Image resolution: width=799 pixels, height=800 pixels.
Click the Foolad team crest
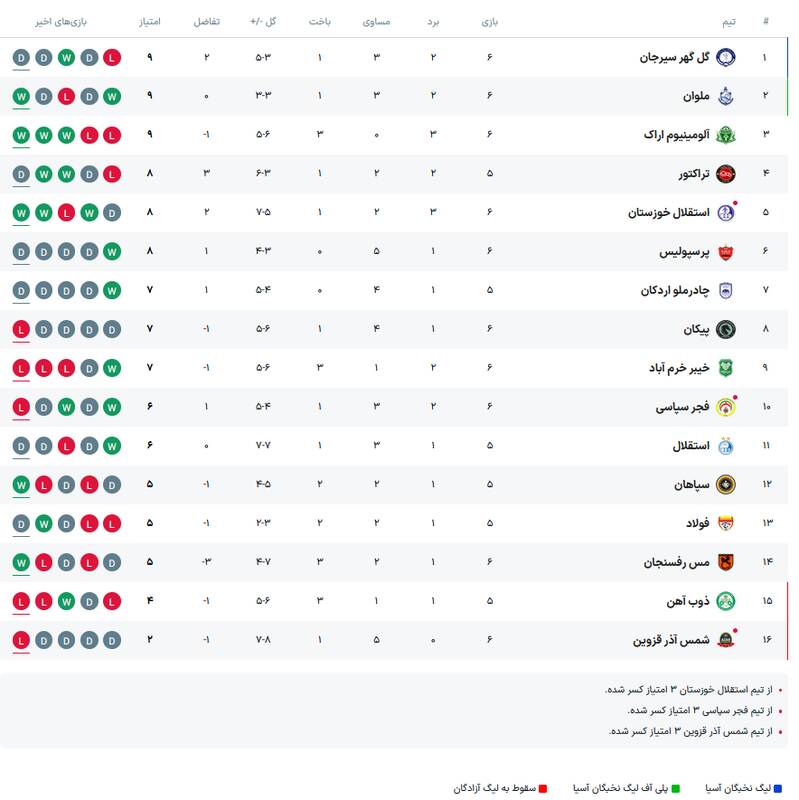[726, 523]
